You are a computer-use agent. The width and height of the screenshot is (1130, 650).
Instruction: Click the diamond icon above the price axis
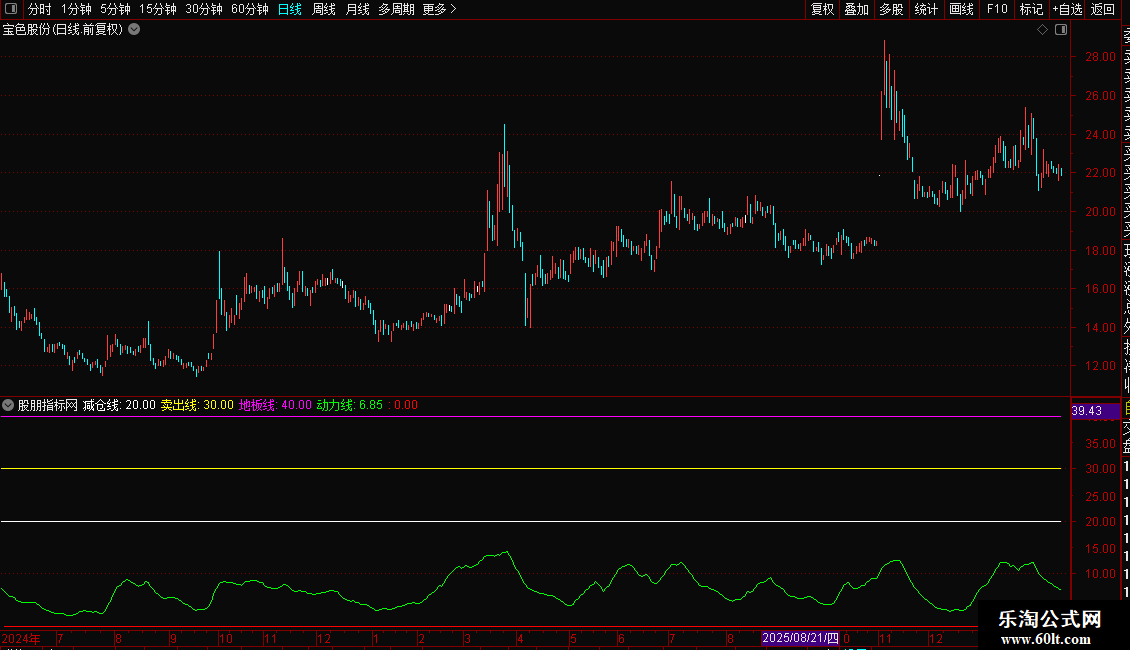1042,30
